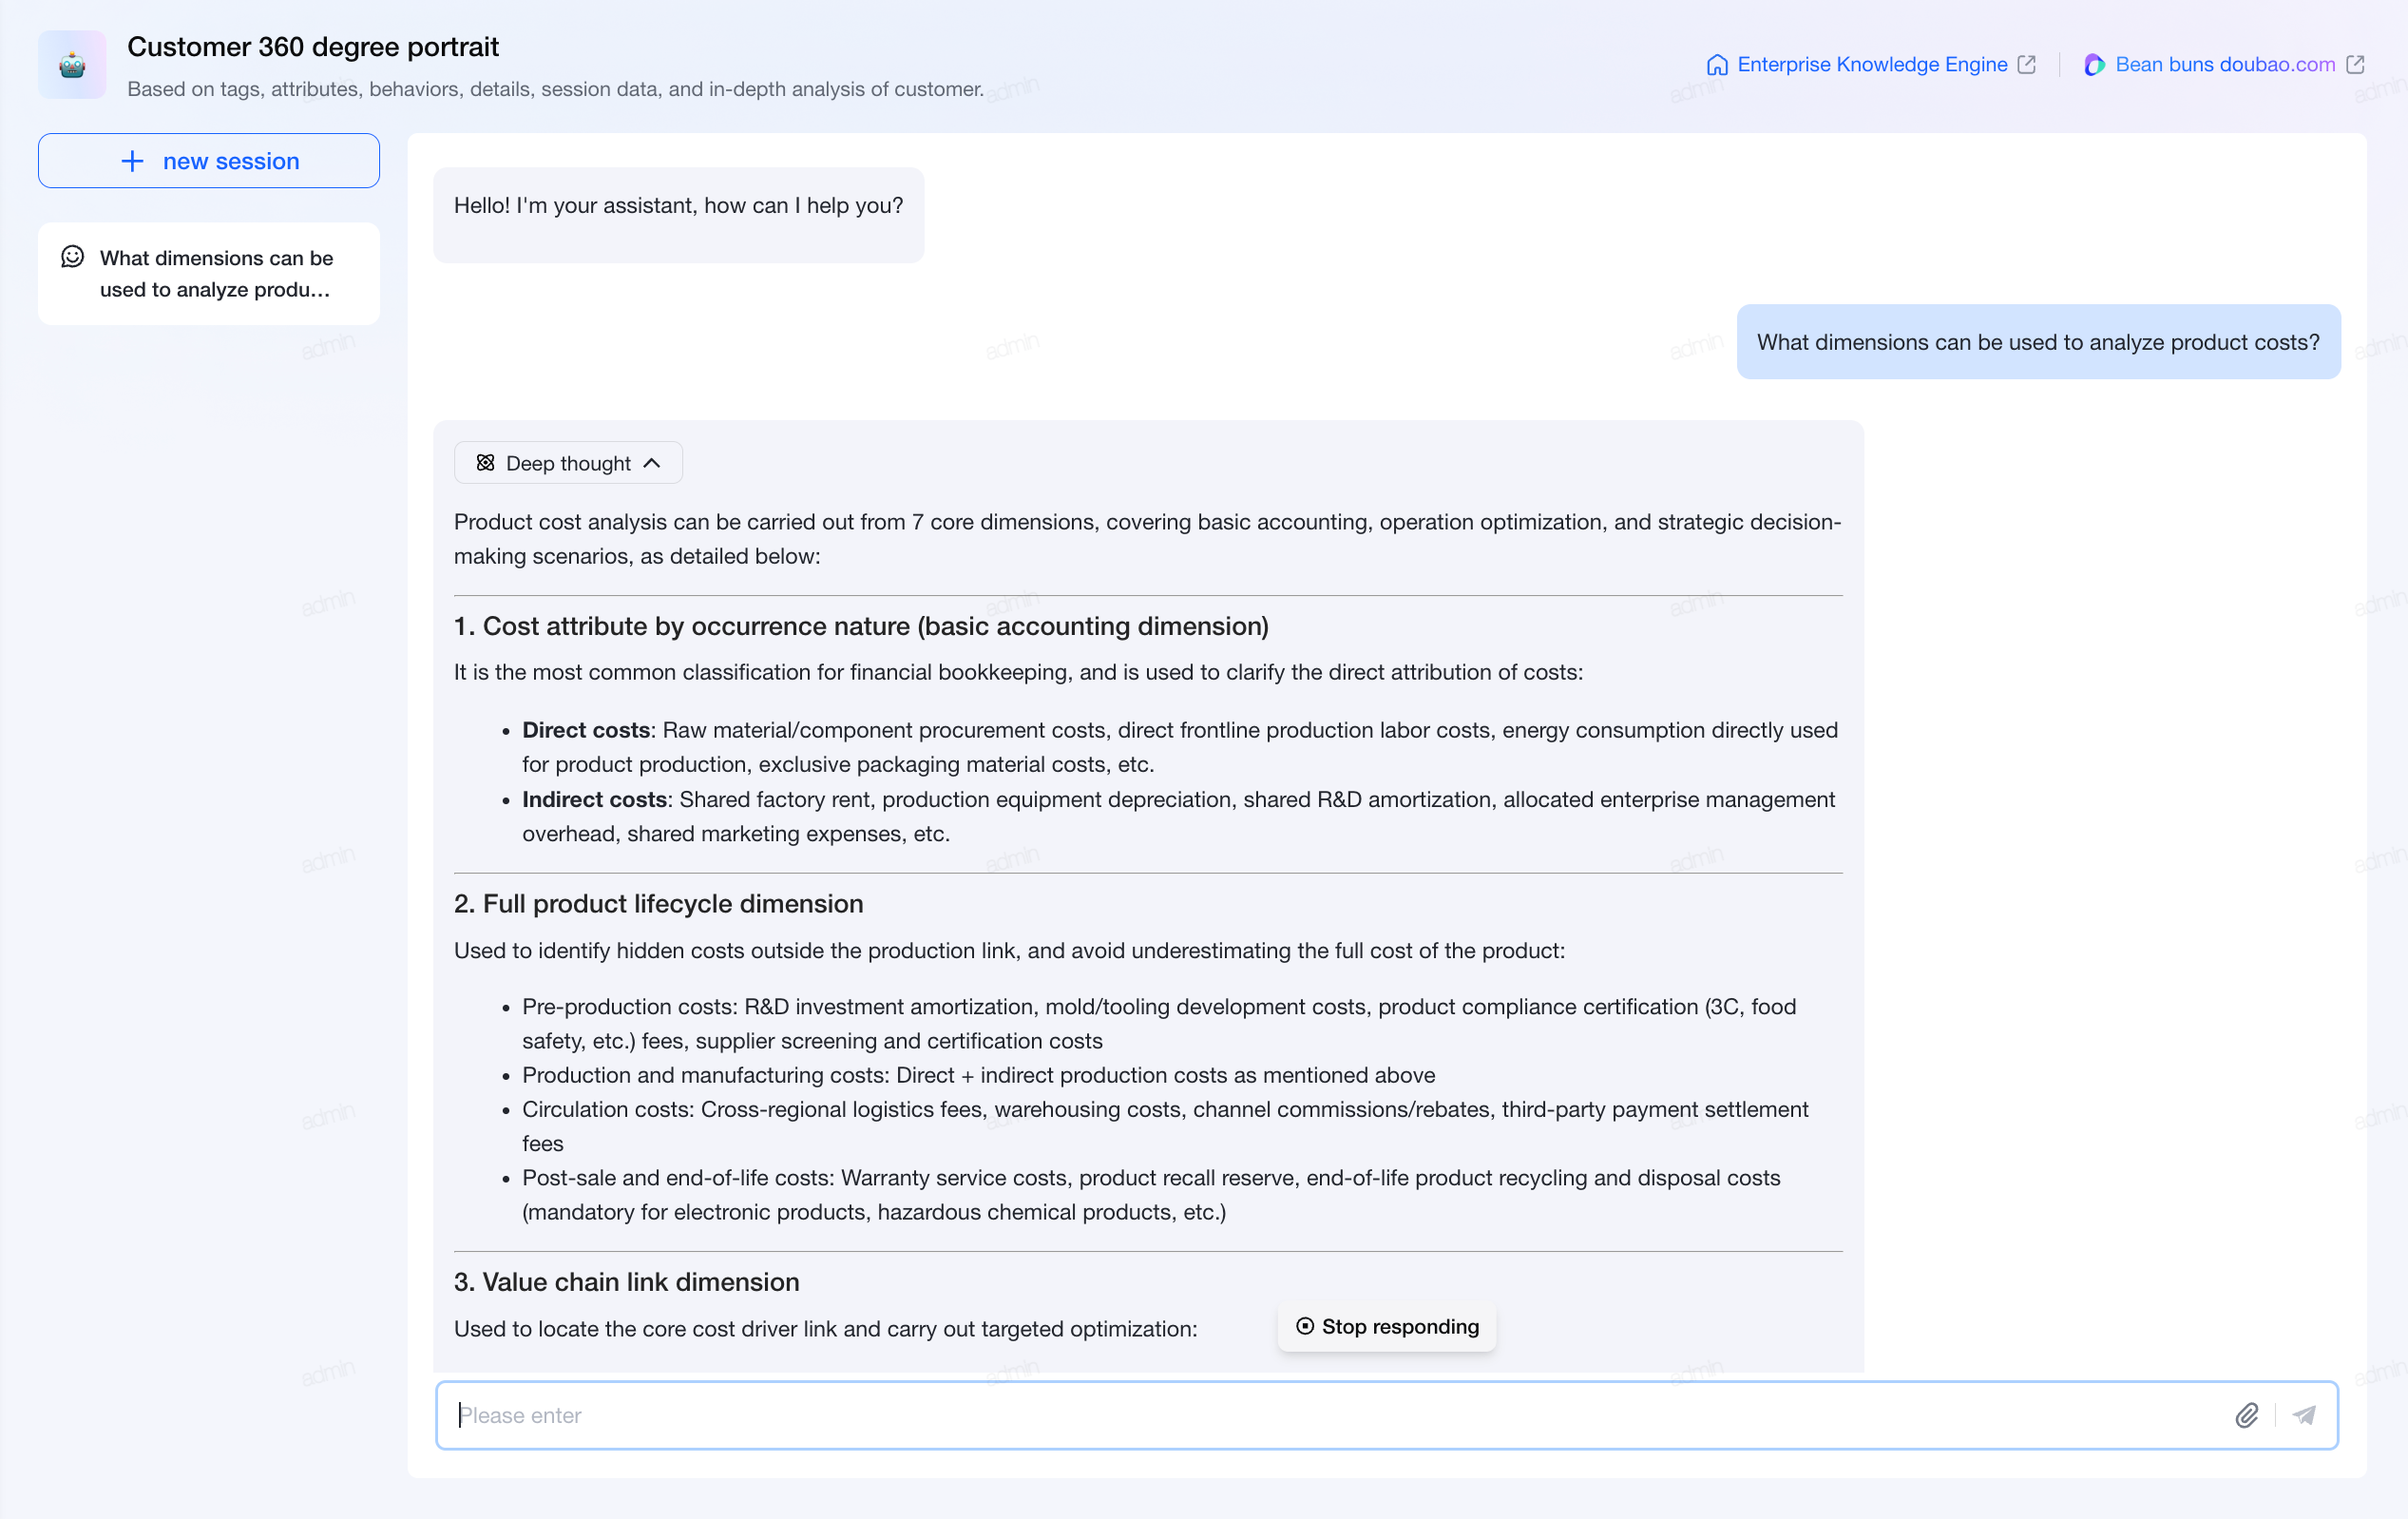
Task: Click external link icon beside Enterprise Knowledge Engine
Action: click(2027, 65)
